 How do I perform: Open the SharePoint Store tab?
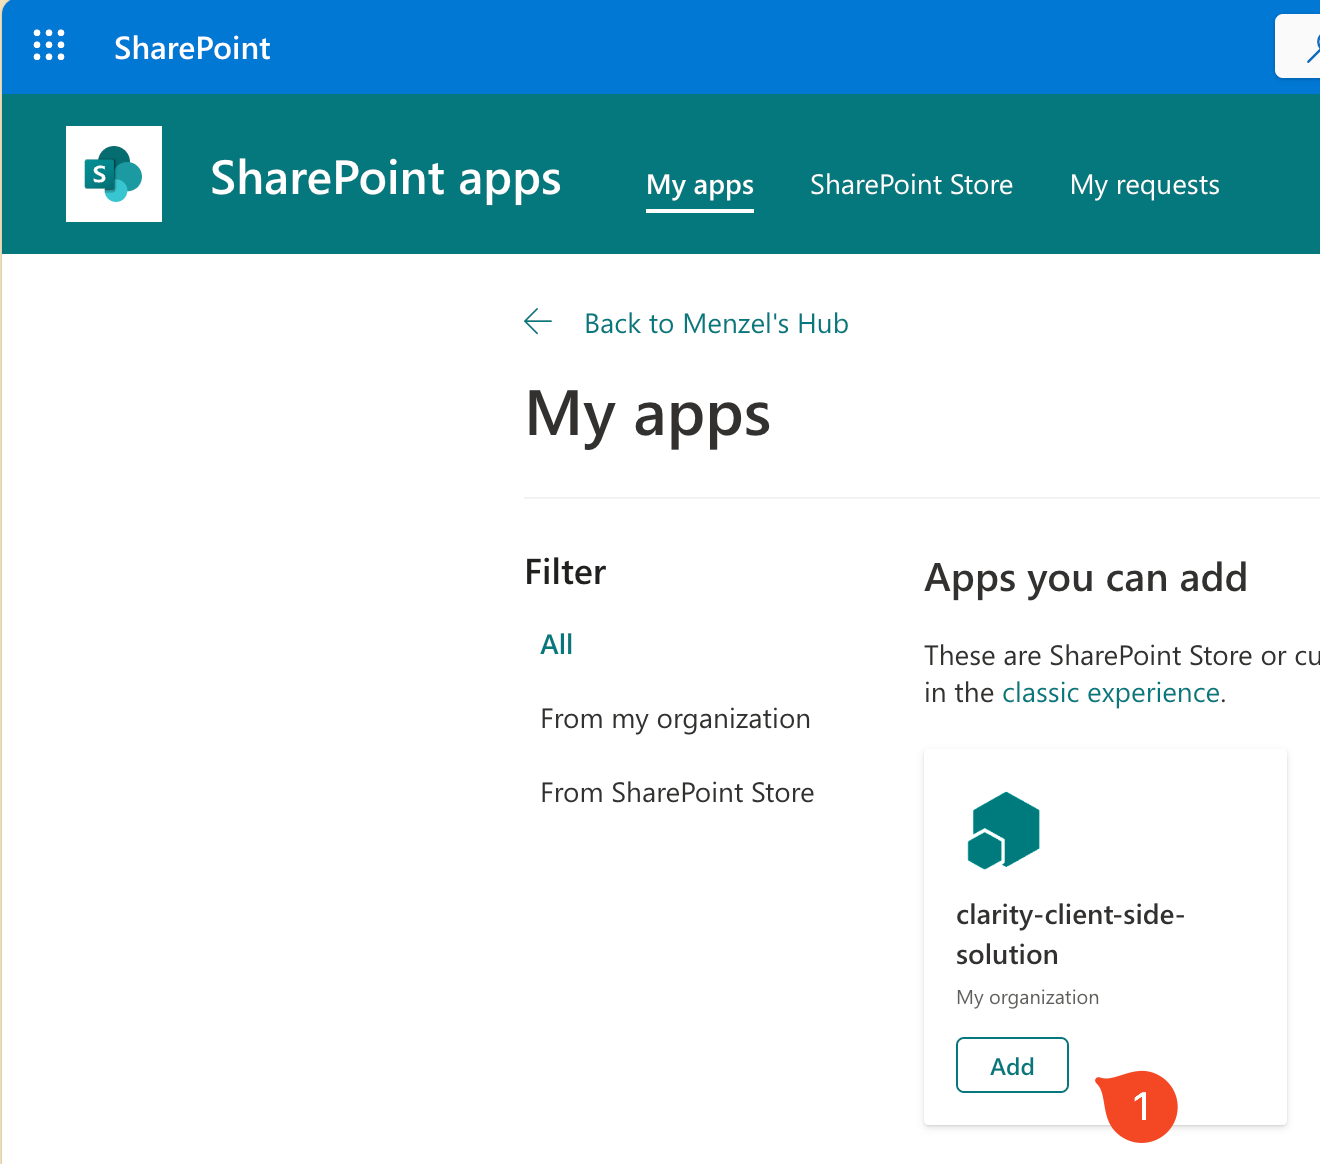[910, 185]
